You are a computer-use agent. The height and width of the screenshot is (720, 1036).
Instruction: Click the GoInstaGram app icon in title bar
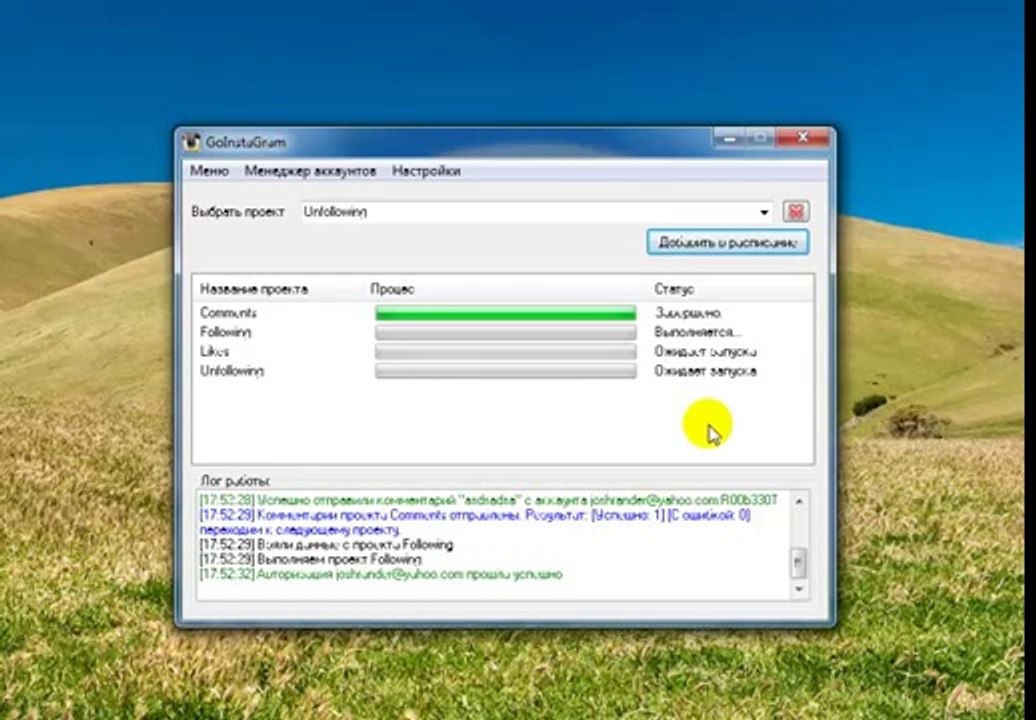click(192, 142)
